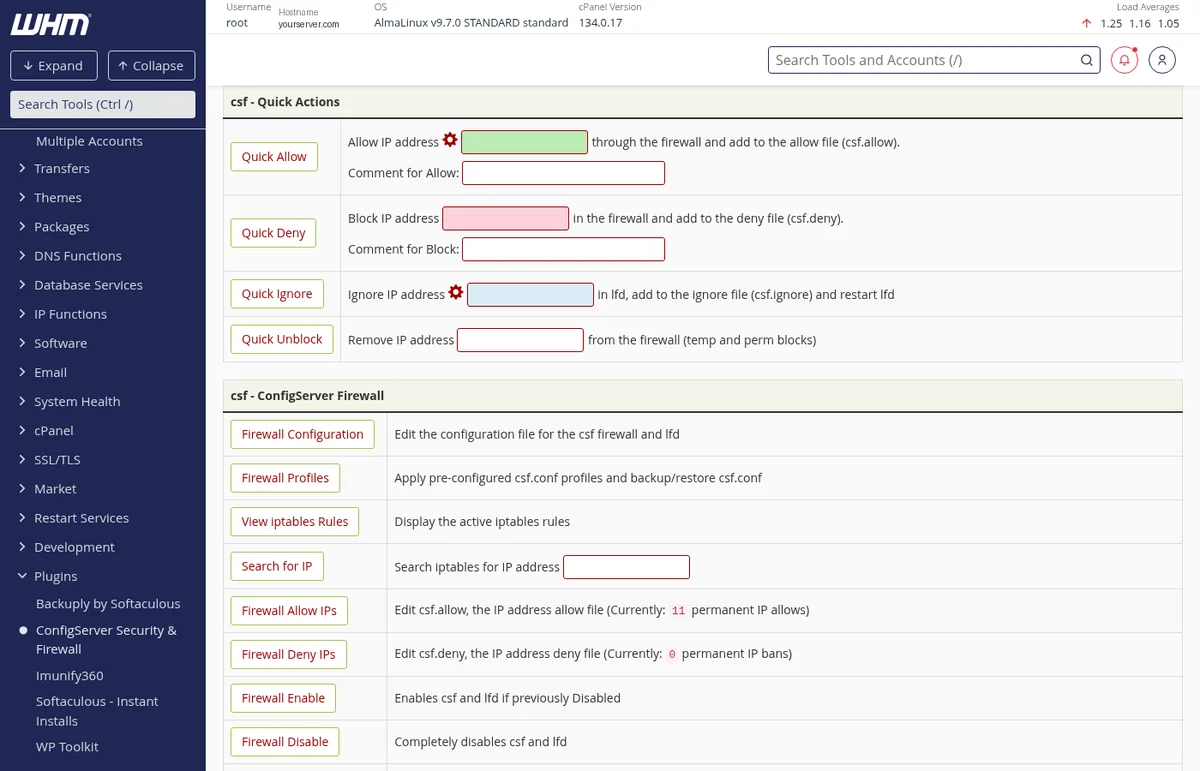Collapse the Plugins menu
The image size is (1200, 771).
(55, 575)
